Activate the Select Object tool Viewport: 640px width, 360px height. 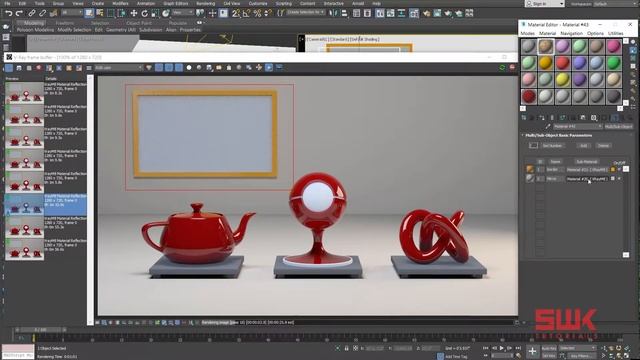[89, 13]
